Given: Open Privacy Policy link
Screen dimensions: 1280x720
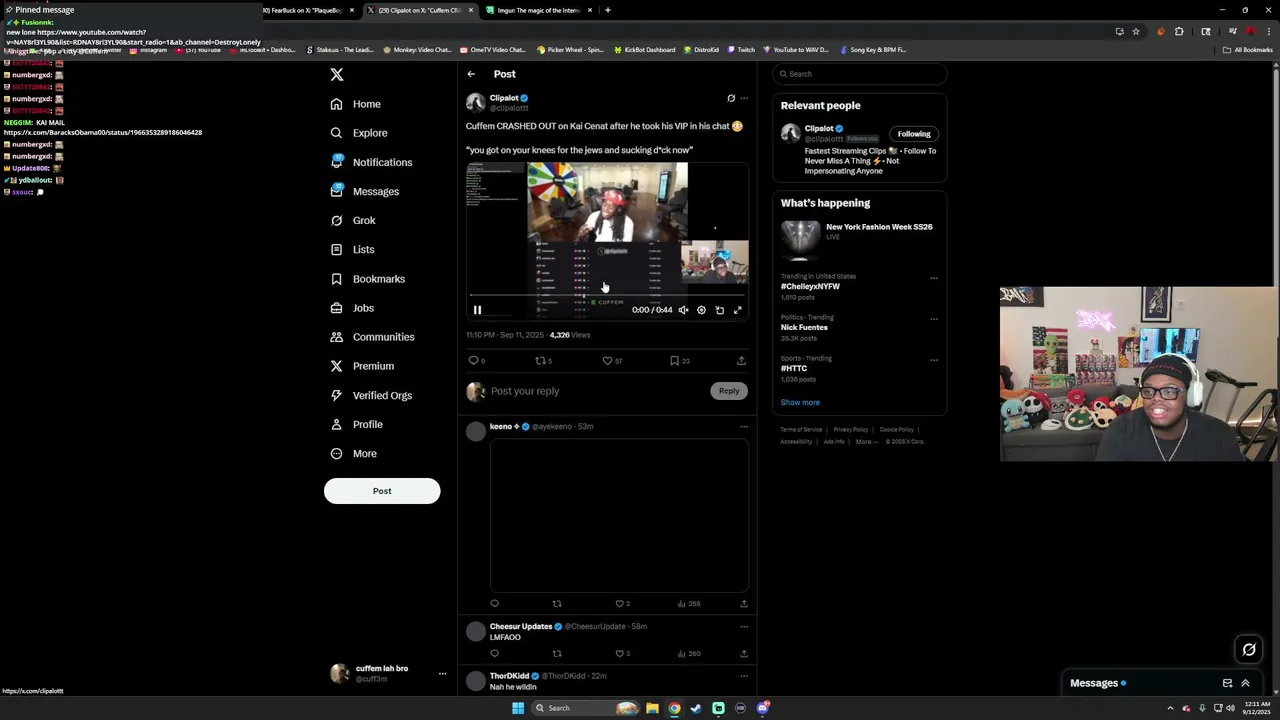Looking at the screenshot, I should point(851,430).
